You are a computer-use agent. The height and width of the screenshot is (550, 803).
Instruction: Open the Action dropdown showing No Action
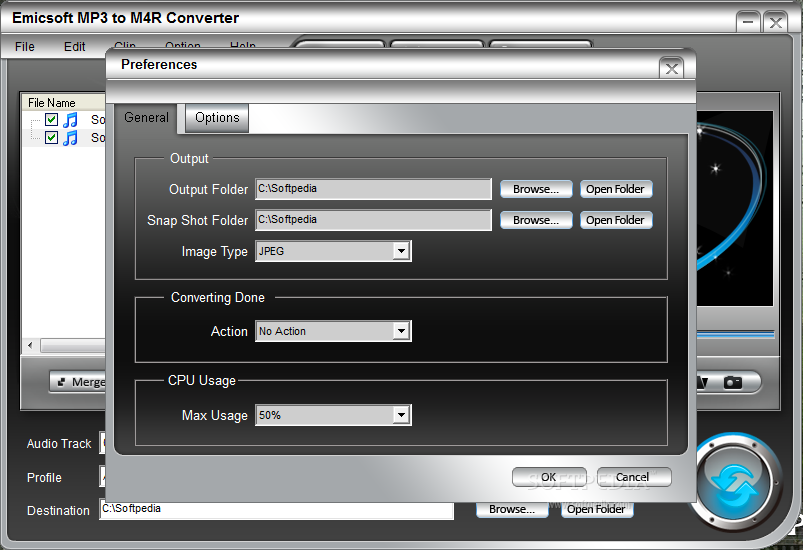coord(333,331)
